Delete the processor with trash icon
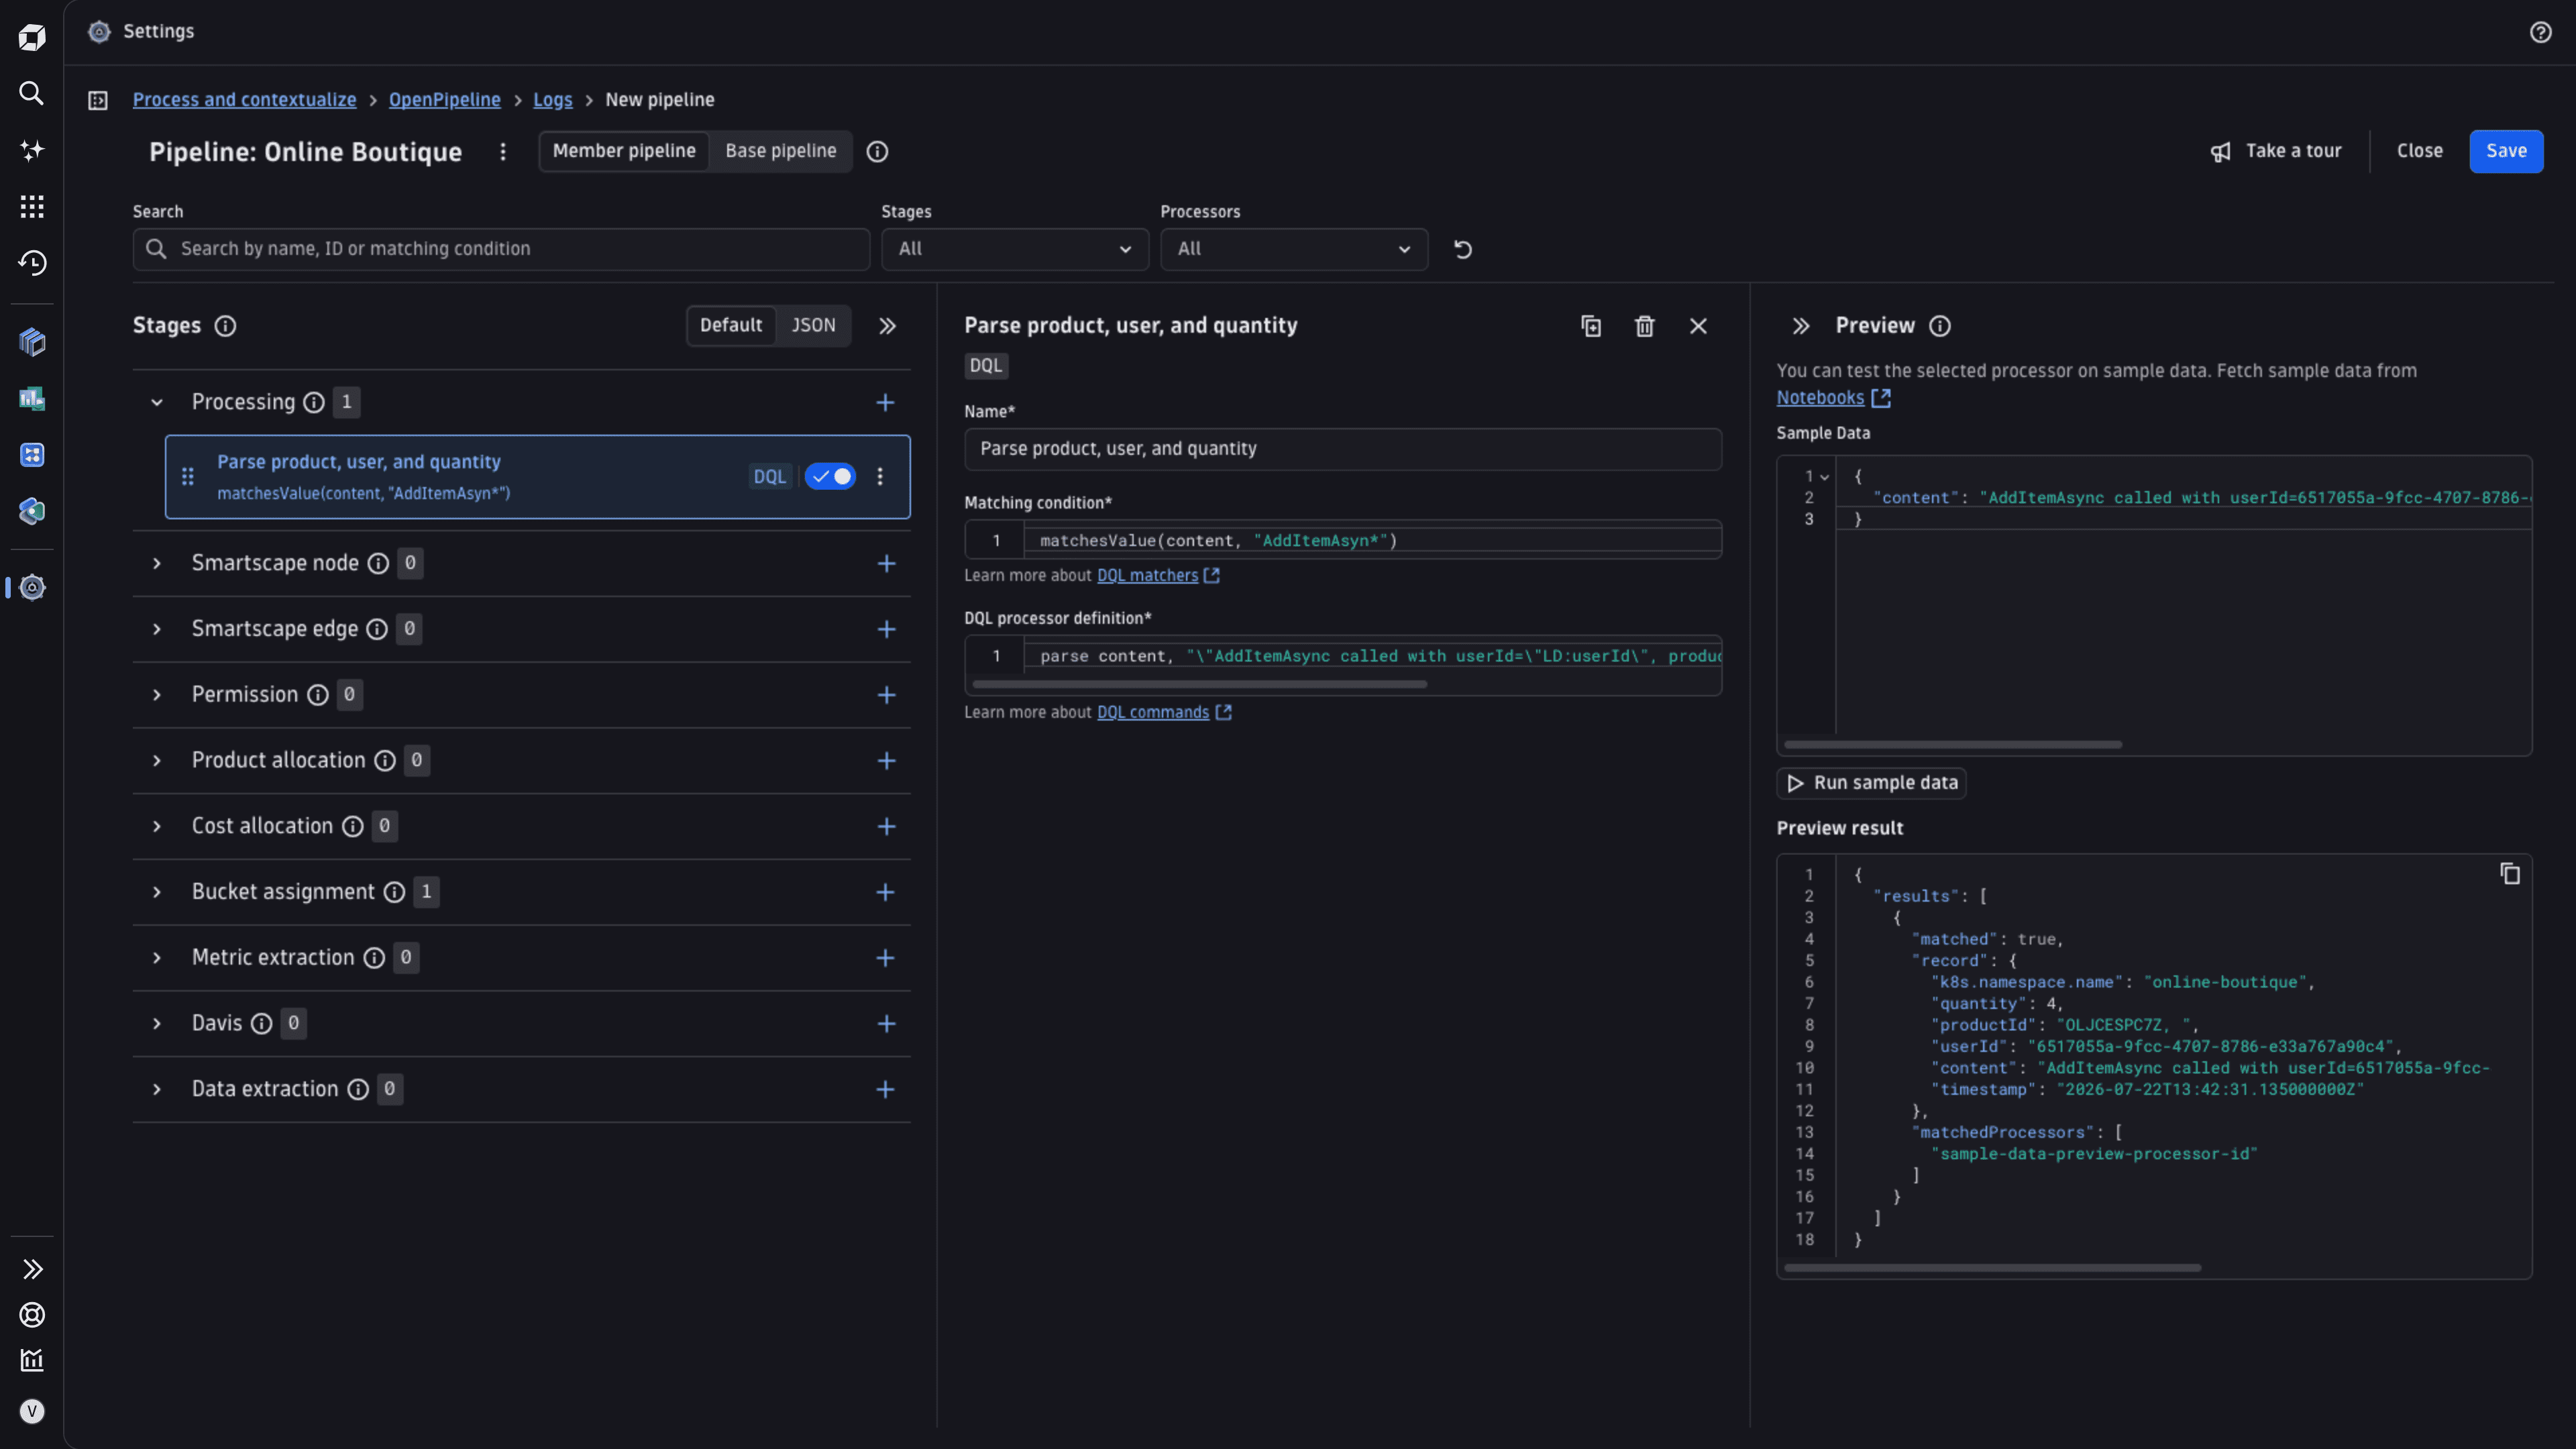The height and width of the screenshot is (1449, 2576). point(1644,326)
